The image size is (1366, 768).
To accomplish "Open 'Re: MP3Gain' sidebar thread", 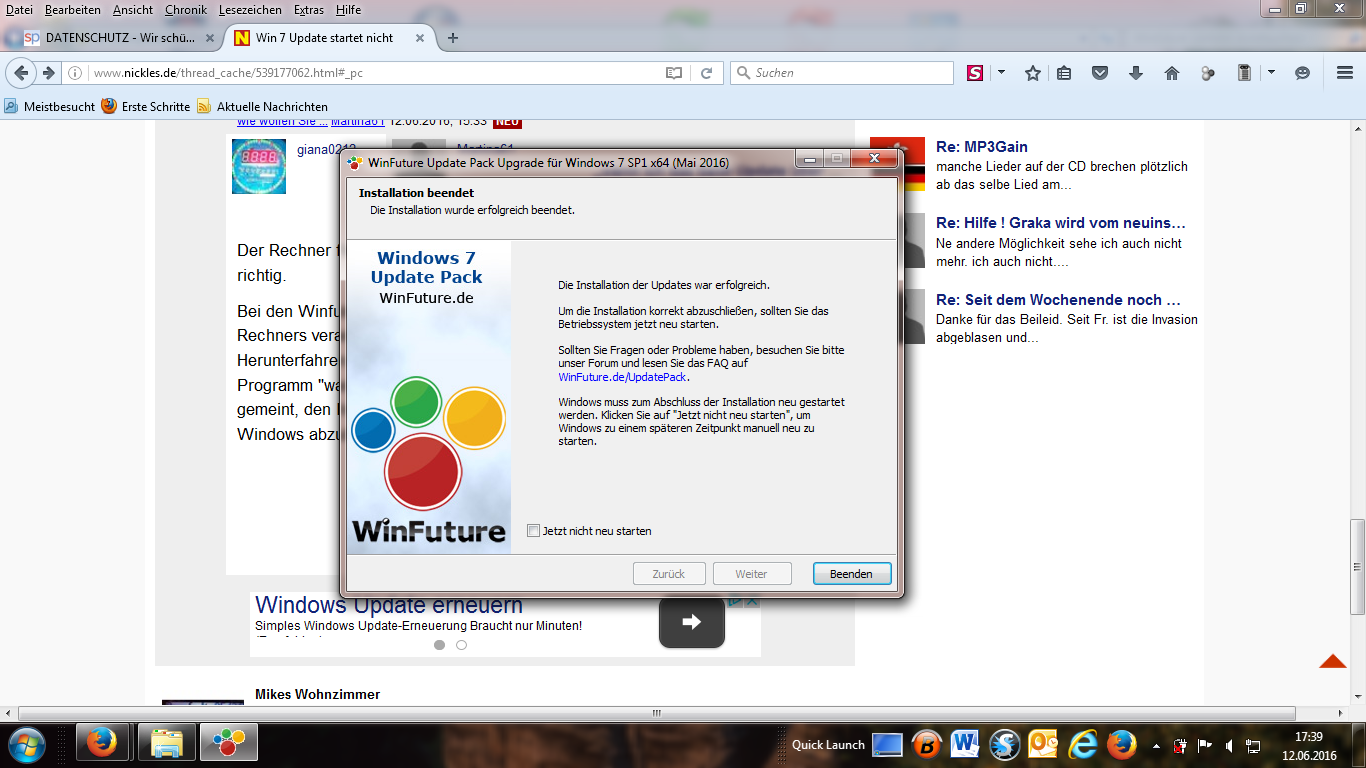I will [982, 147].
